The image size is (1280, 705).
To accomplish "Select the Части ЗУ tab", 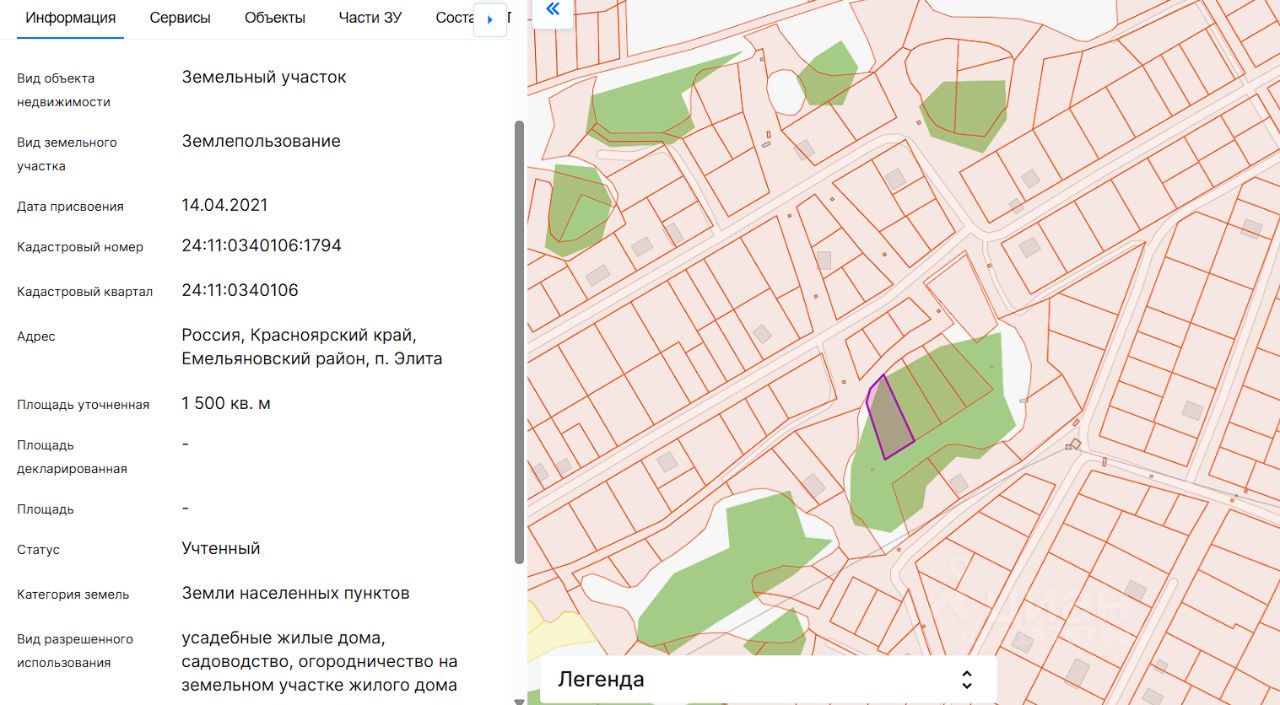I will [370, 18].
